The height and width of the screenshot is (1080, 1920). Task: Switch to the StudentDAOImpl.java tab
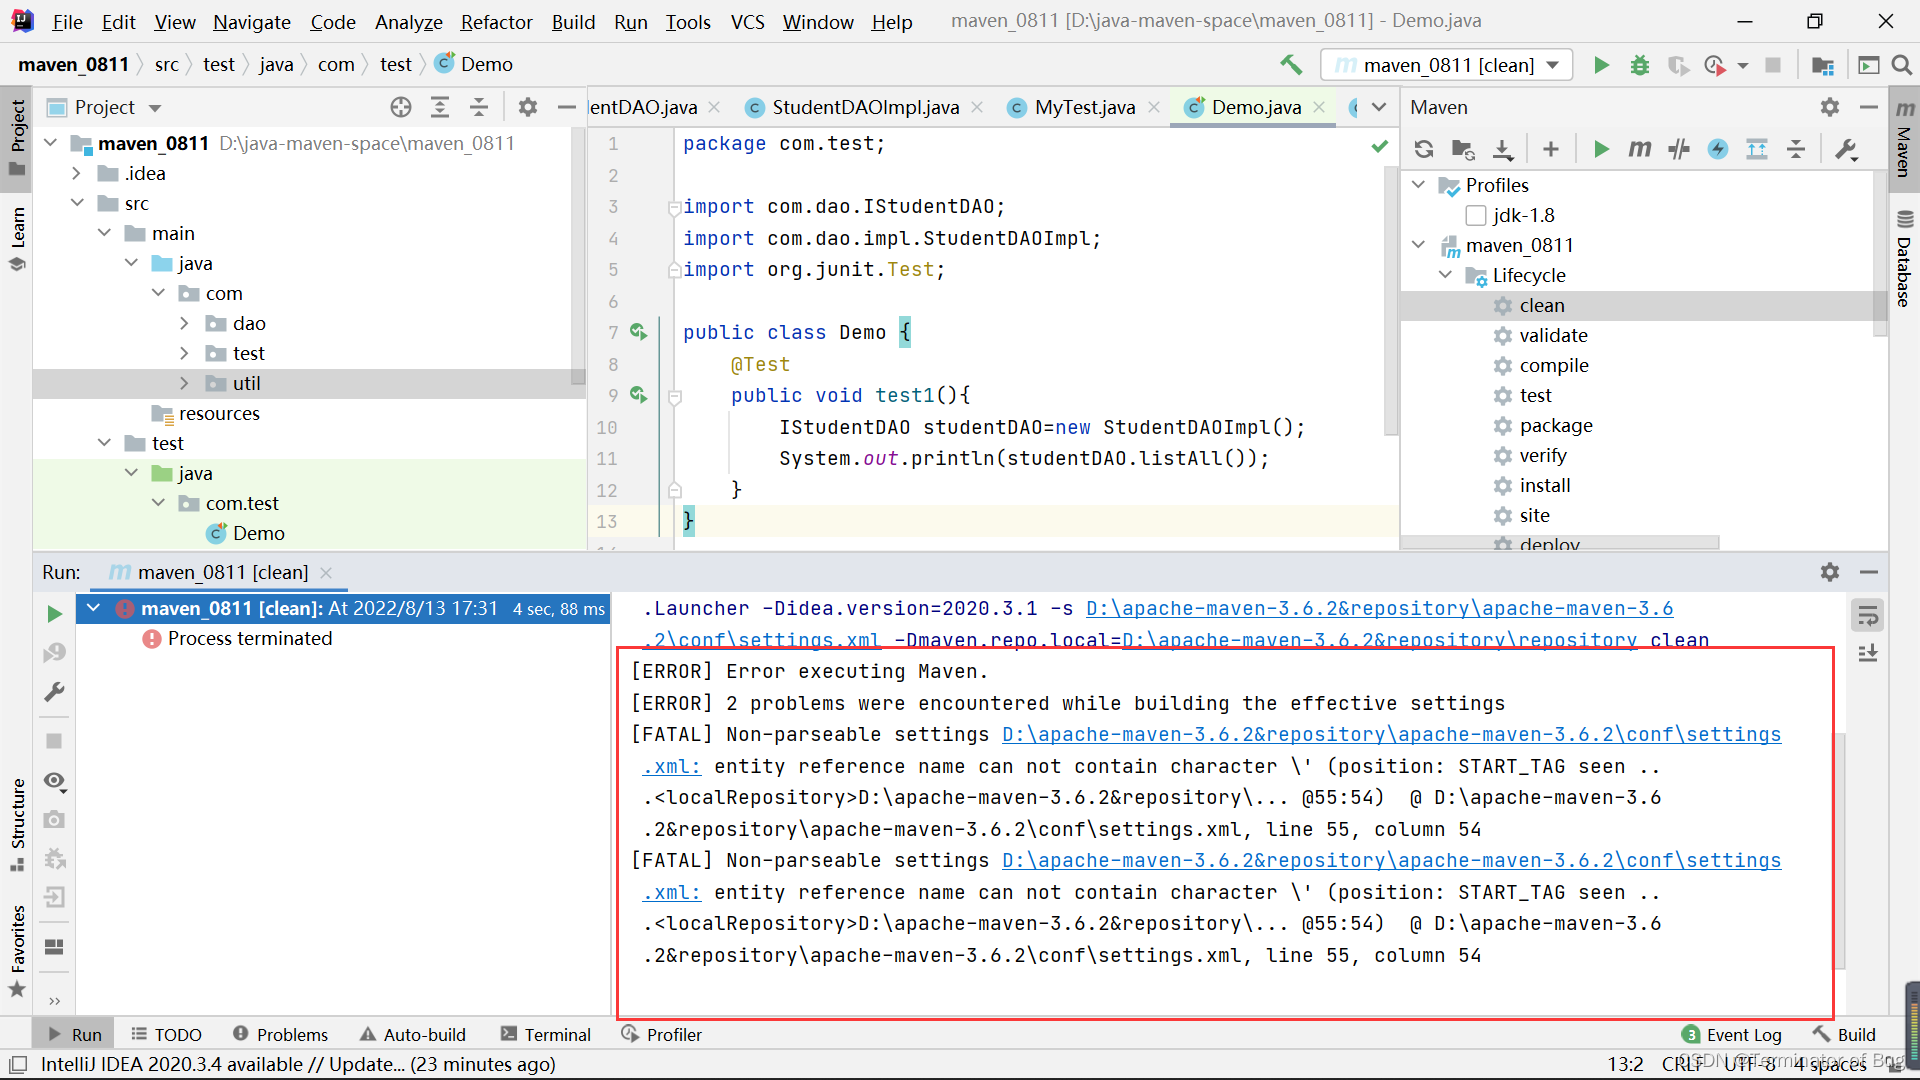(865, 107)
